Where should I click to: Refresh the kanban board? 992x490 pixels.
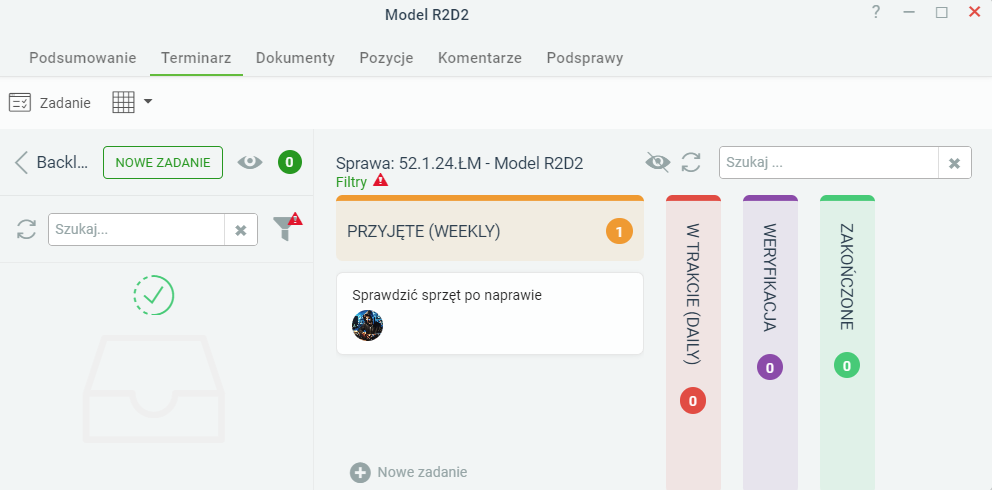pyautogui.click(x=691, y=162)
